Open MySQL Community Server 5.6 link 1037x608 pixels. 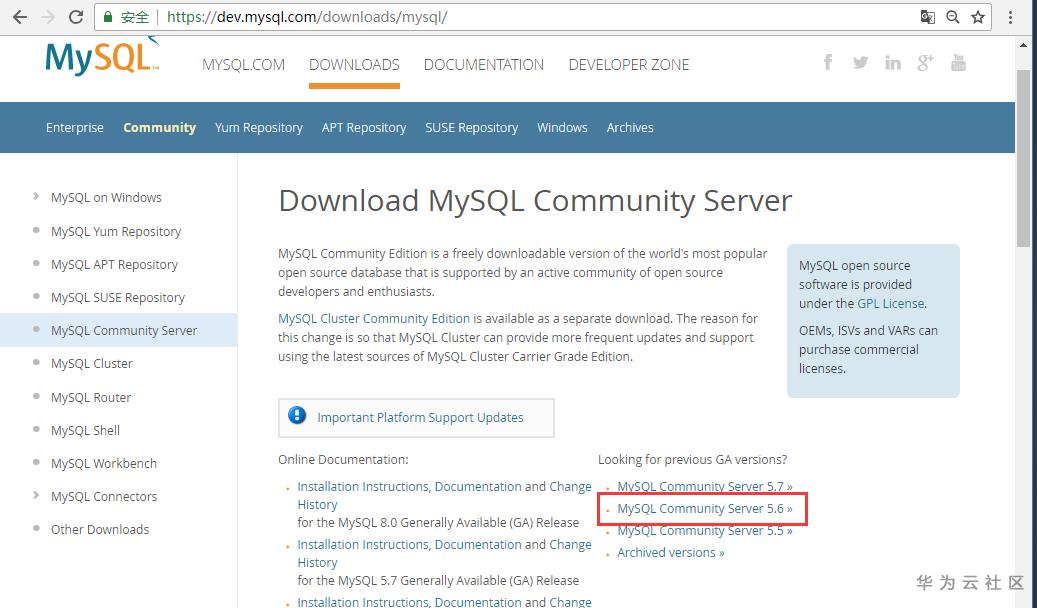tap(704, 509)
